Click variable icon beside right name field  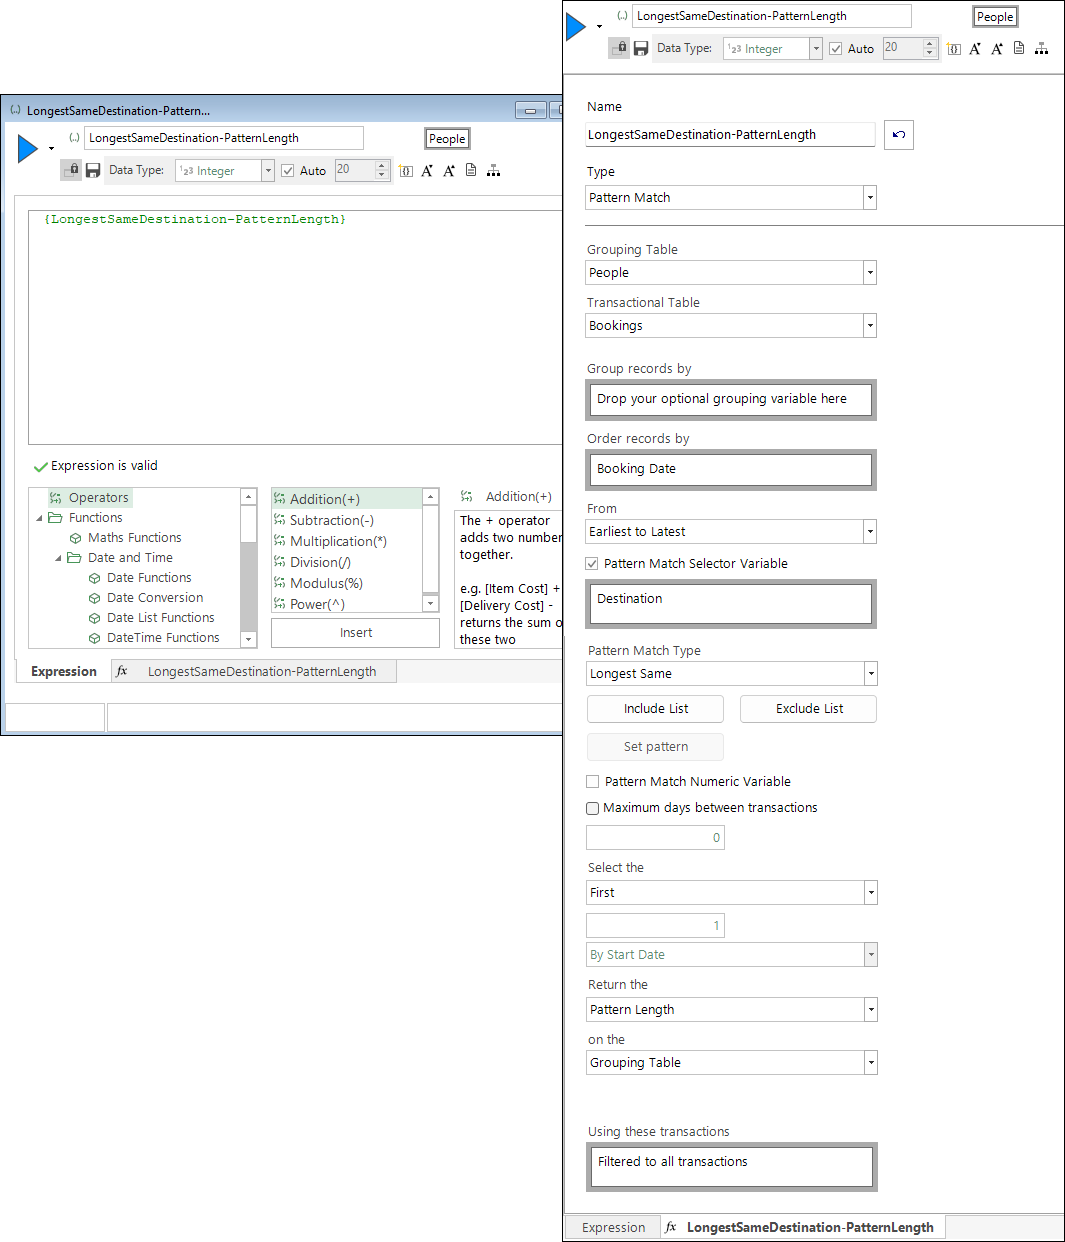(622, 16)
